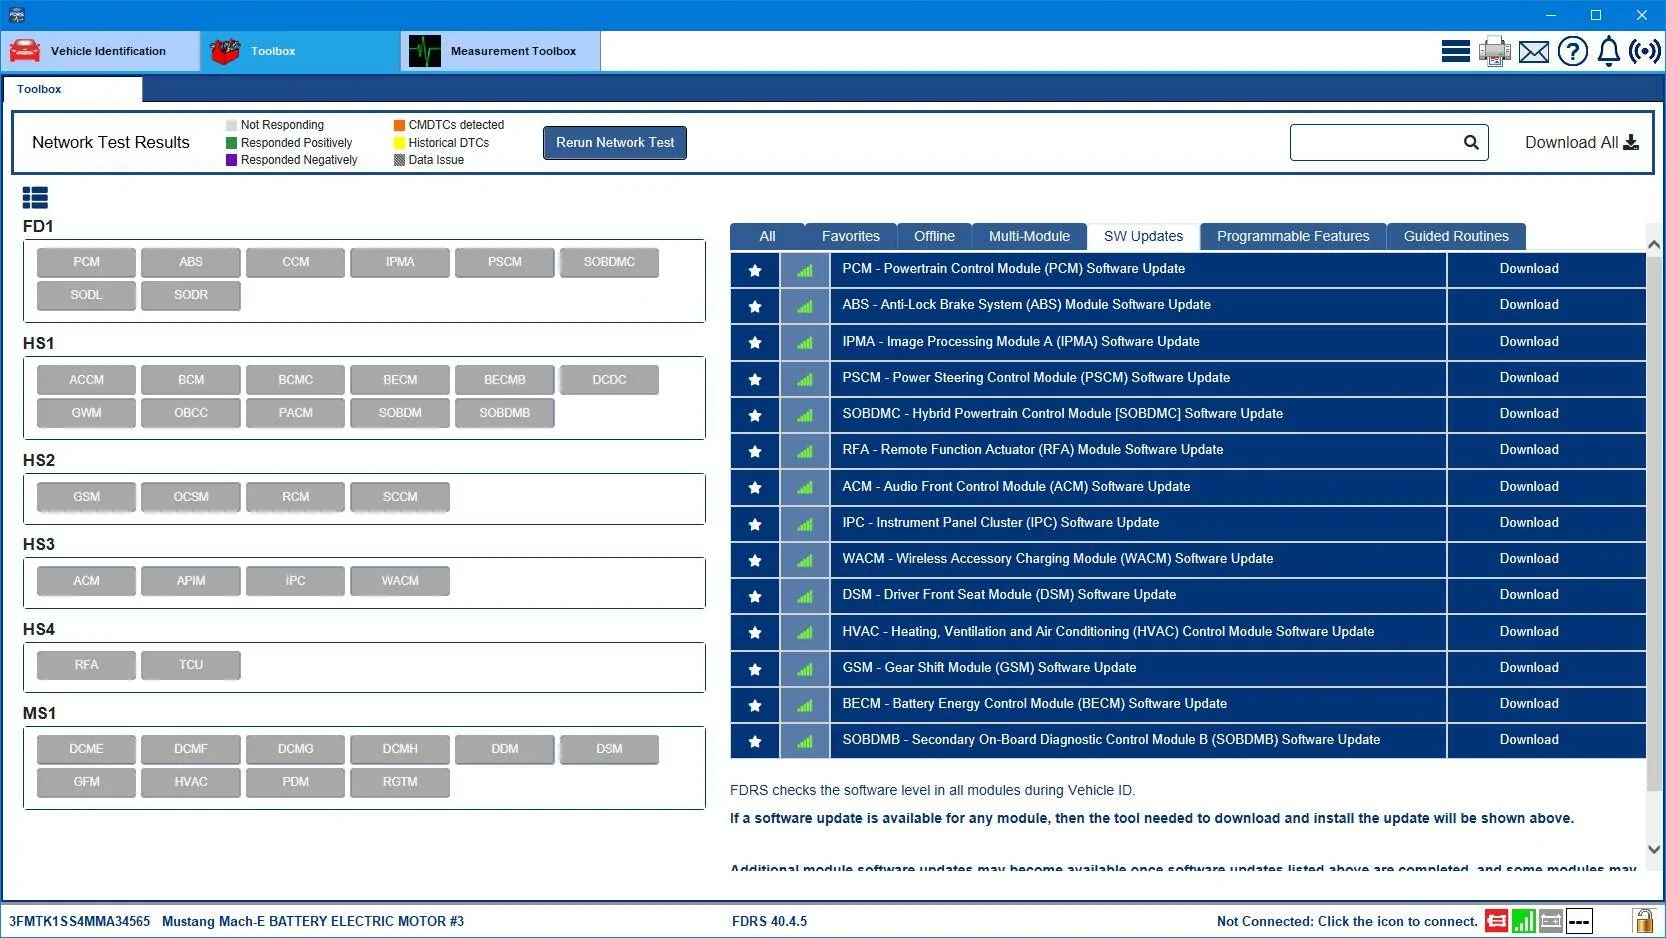Click the signal bars icon in the HVAC row
The height and width of the screenshot is (938, 1666).
coord(805,632)
